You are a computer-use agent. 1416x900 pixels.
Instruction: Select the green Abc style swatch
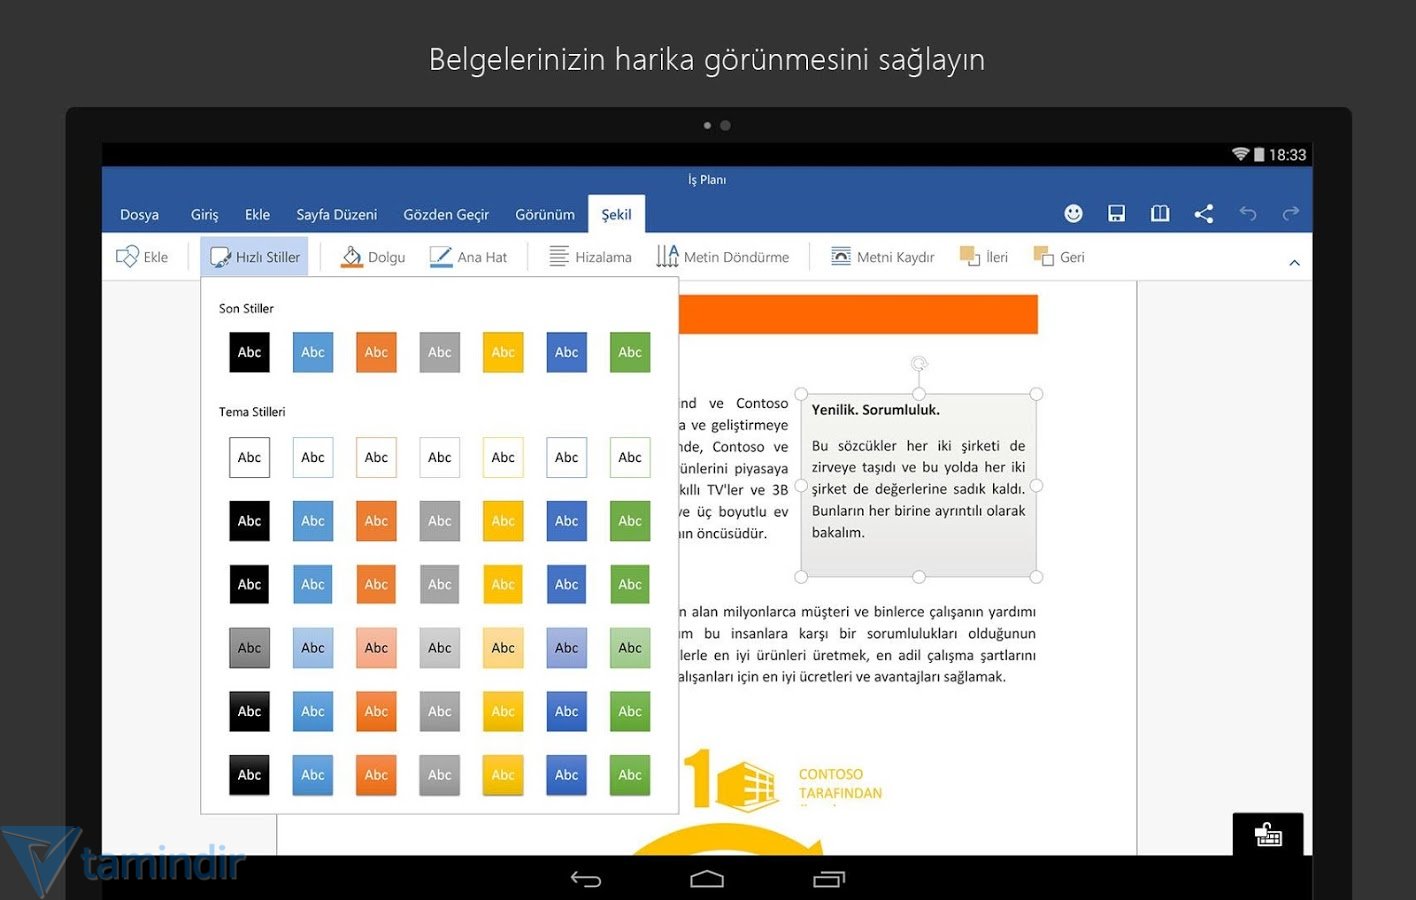pos(629,352)
